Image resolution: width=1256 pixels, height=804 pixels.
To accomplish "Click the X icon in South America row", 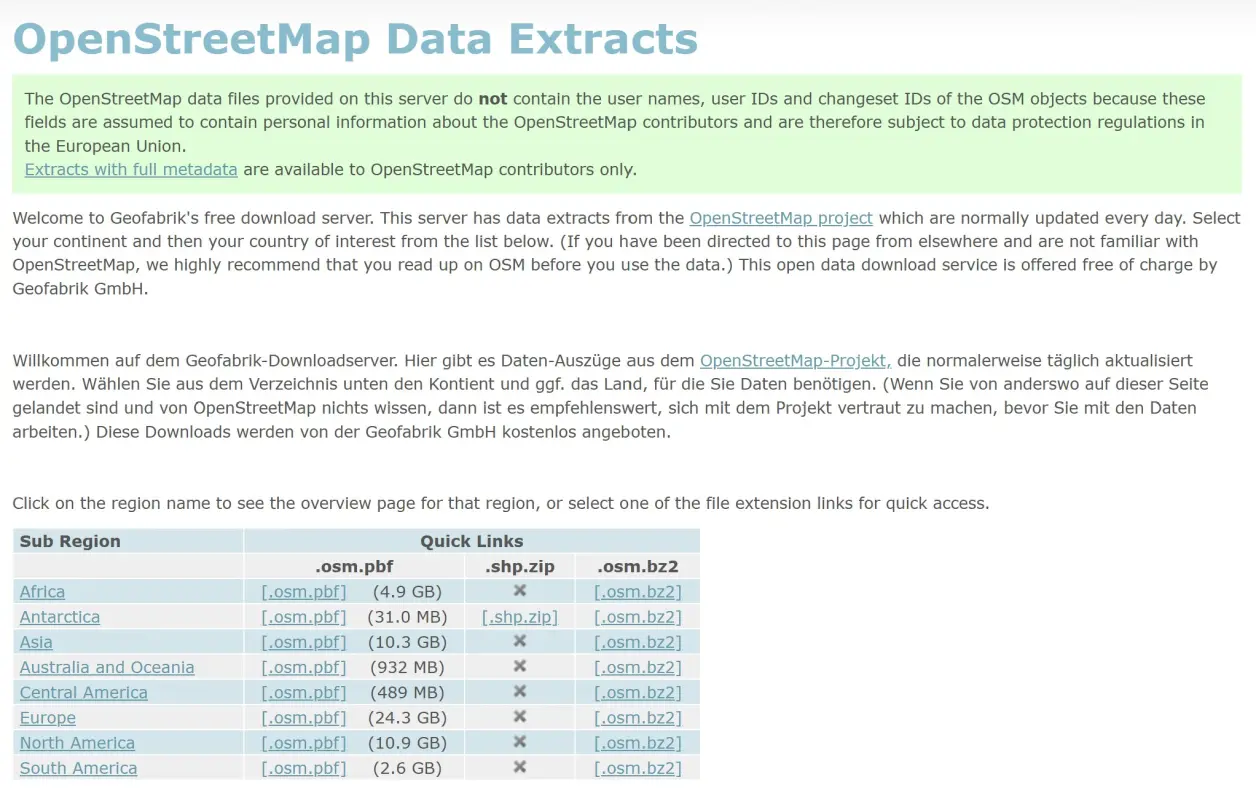I will coord(520,767).
